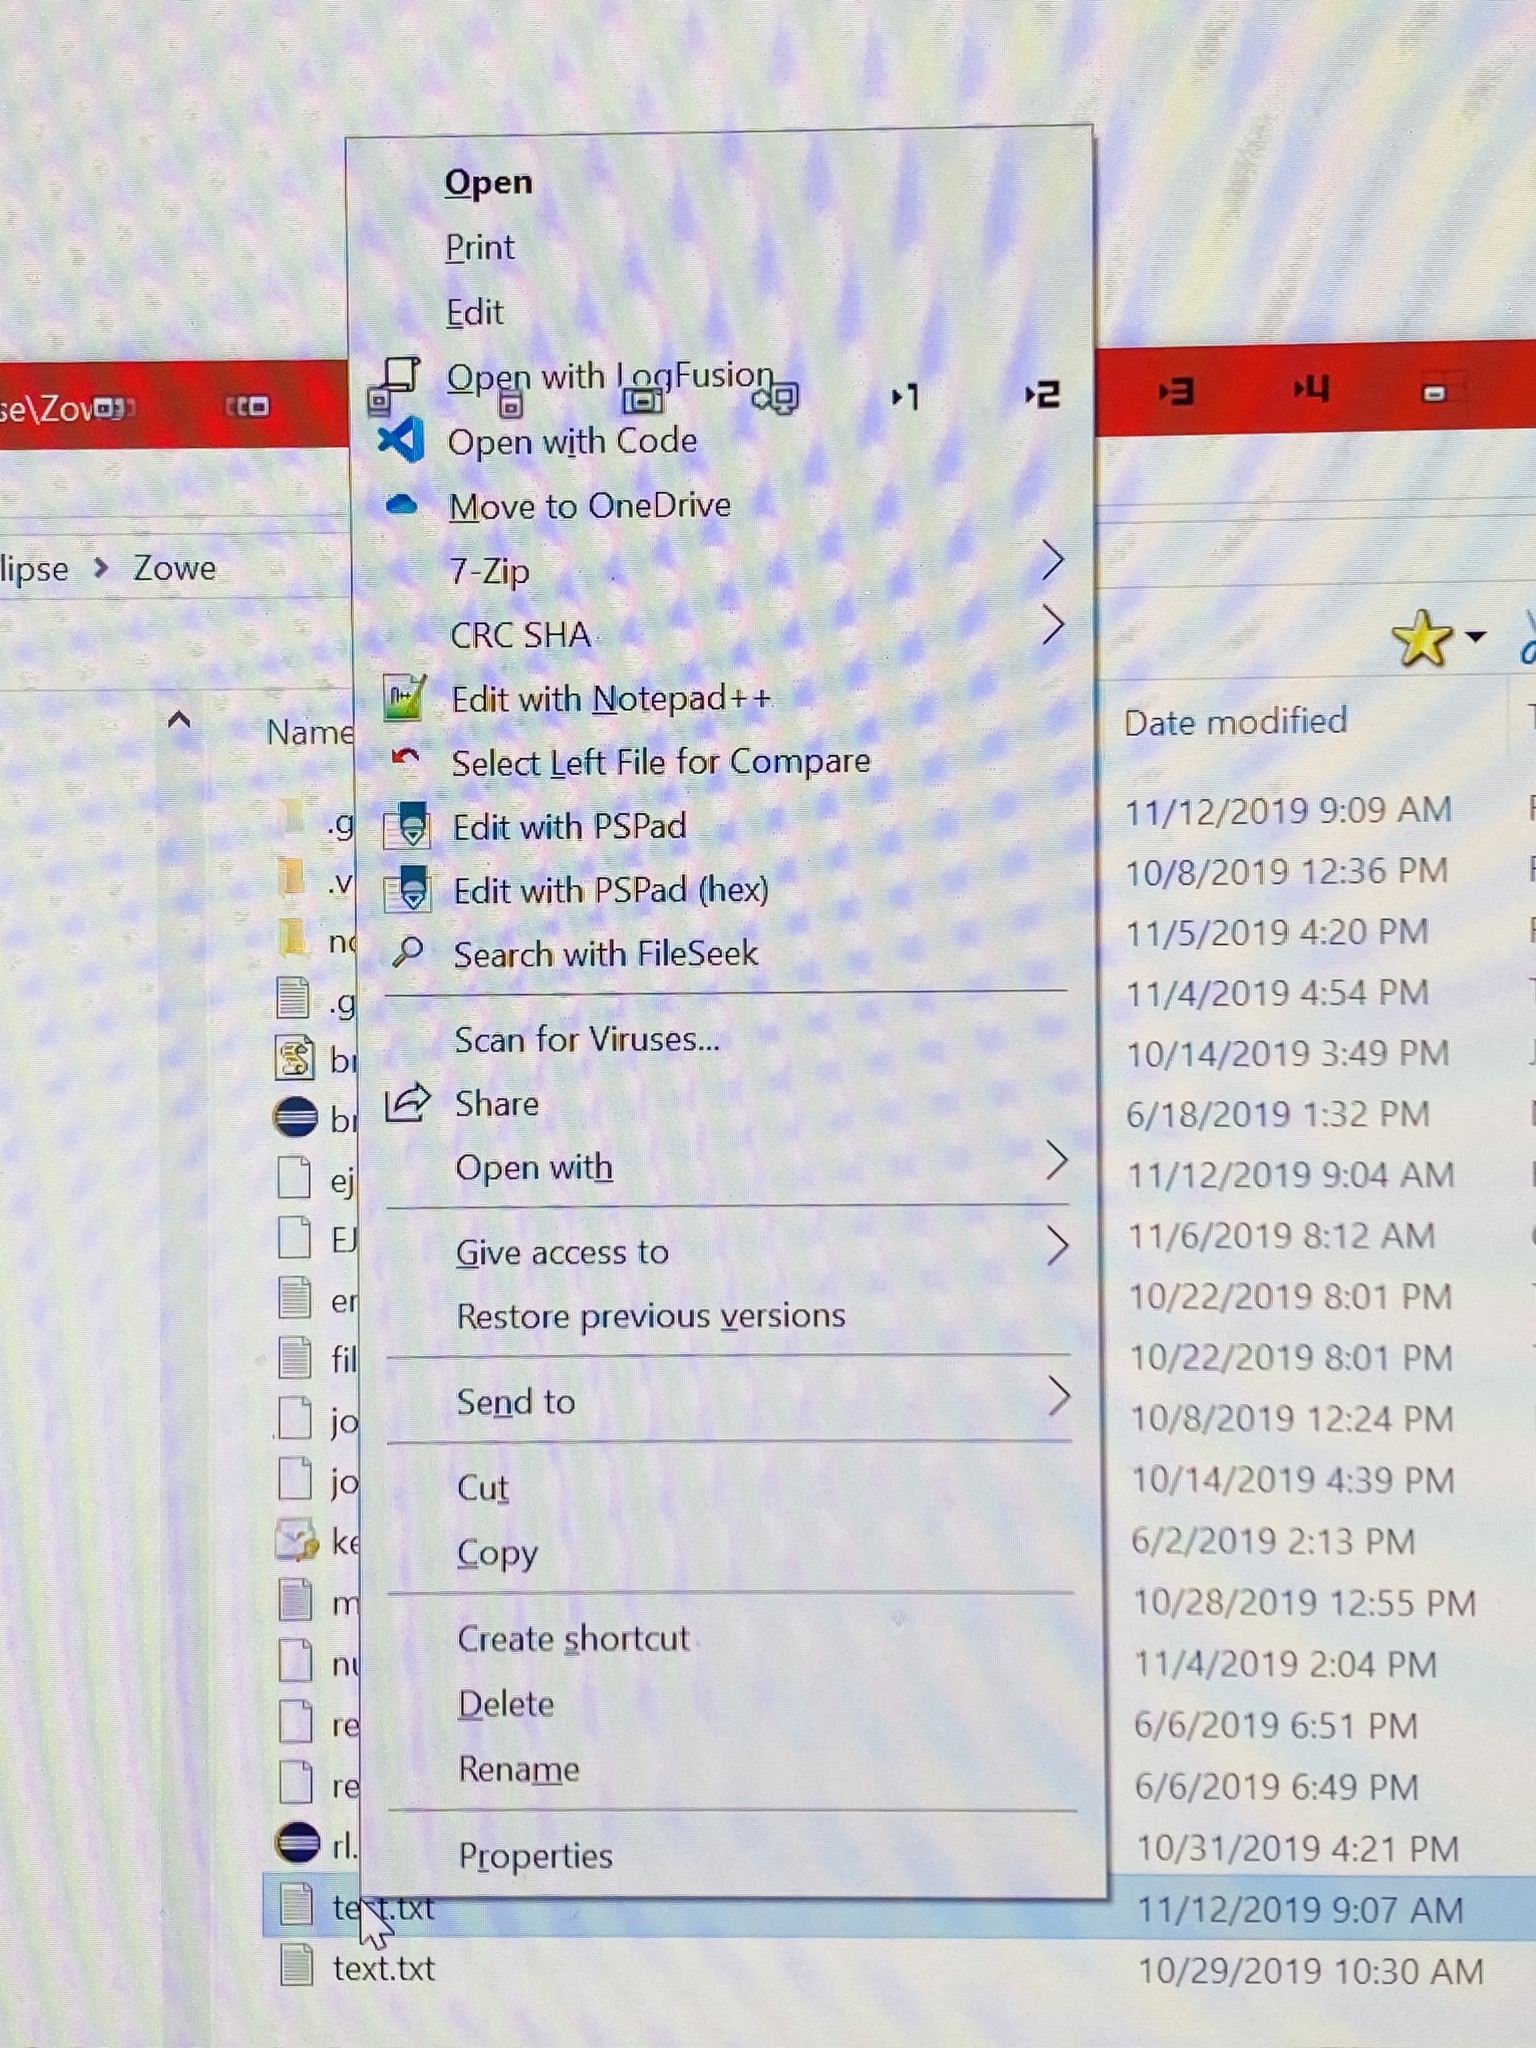1536x2048 pixels.
Task: Expand the 7-Zip submenu arrow
Action: (x=1051, y=562)
